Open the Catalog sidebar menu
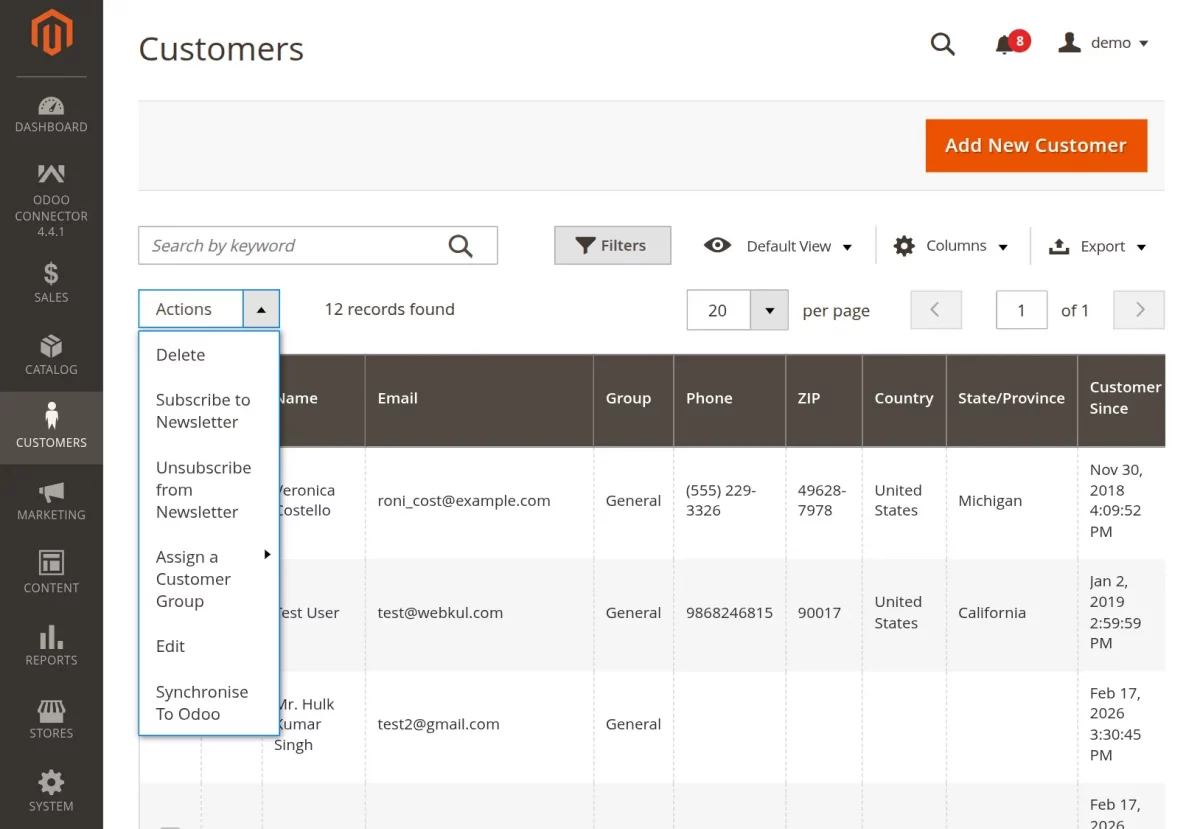This screenshot has width=1200, height=829. coord(51,355)
